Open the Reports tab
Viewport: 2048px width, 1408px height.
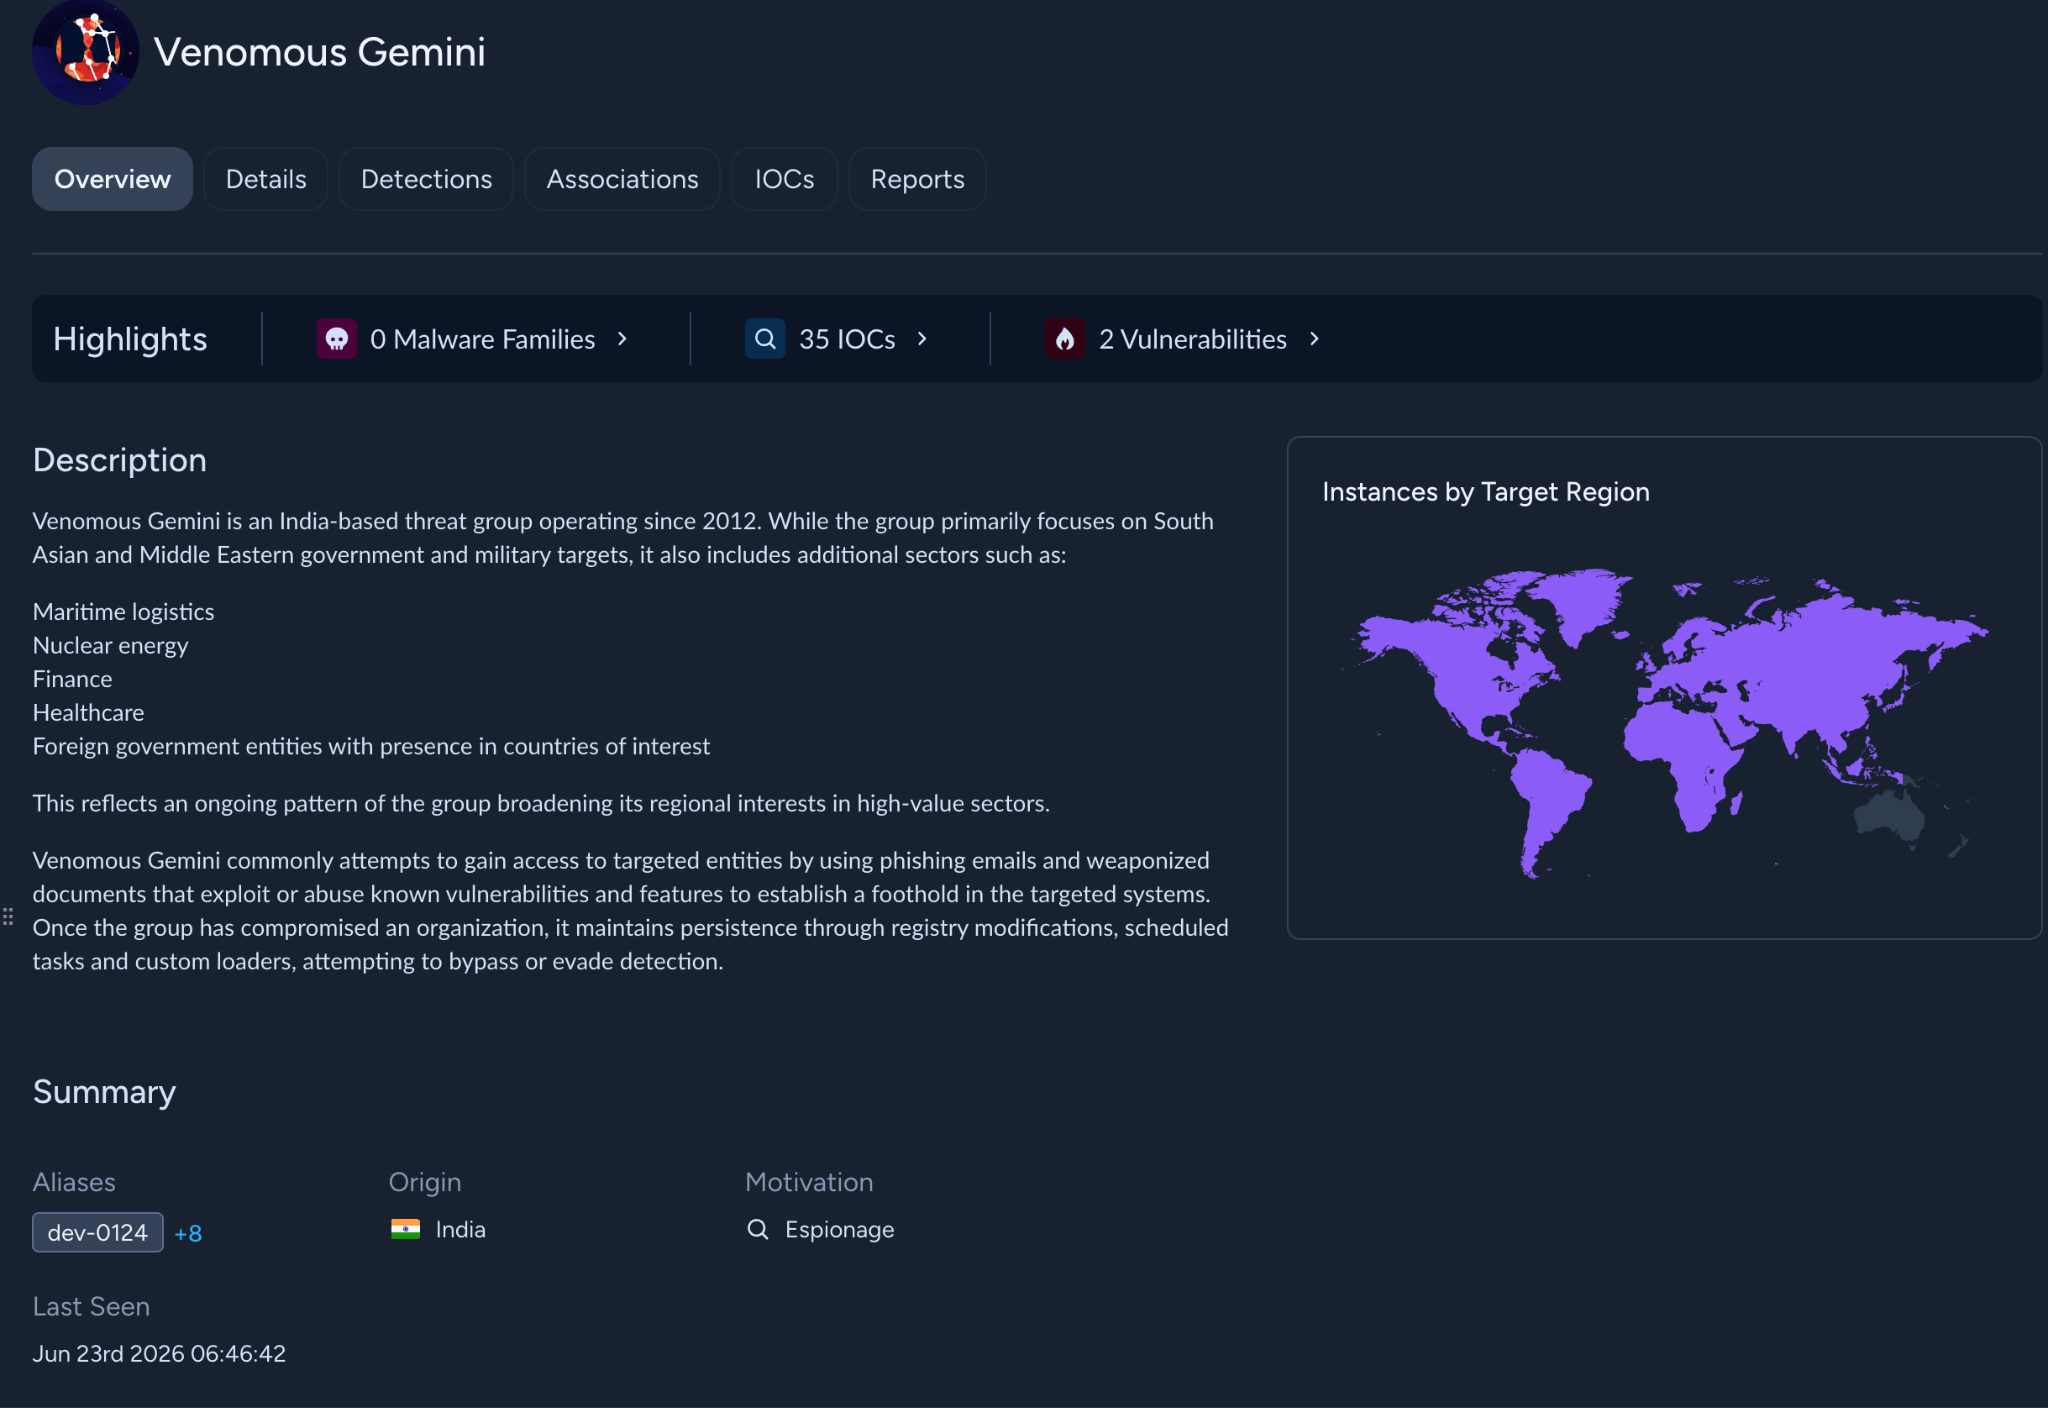coord(917,179)
